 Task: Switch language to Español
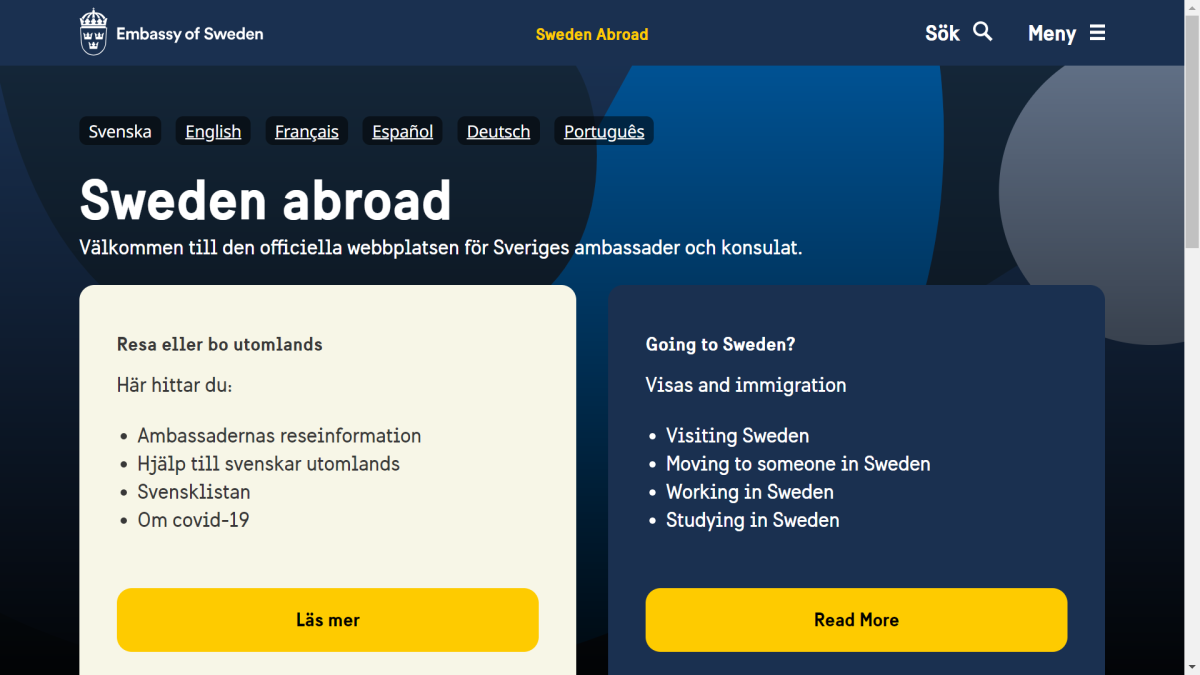tap(403, 131)
